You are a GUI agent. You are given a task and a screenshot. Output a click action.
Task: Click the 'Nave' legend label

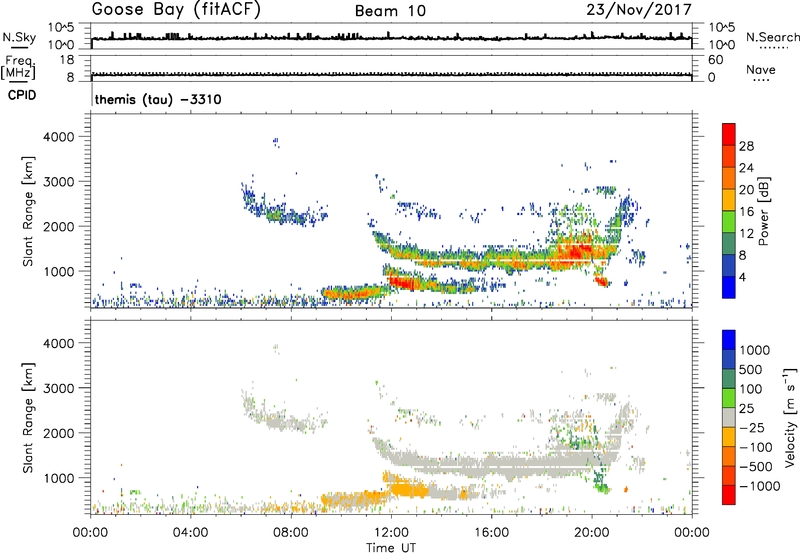coord(761,69)
